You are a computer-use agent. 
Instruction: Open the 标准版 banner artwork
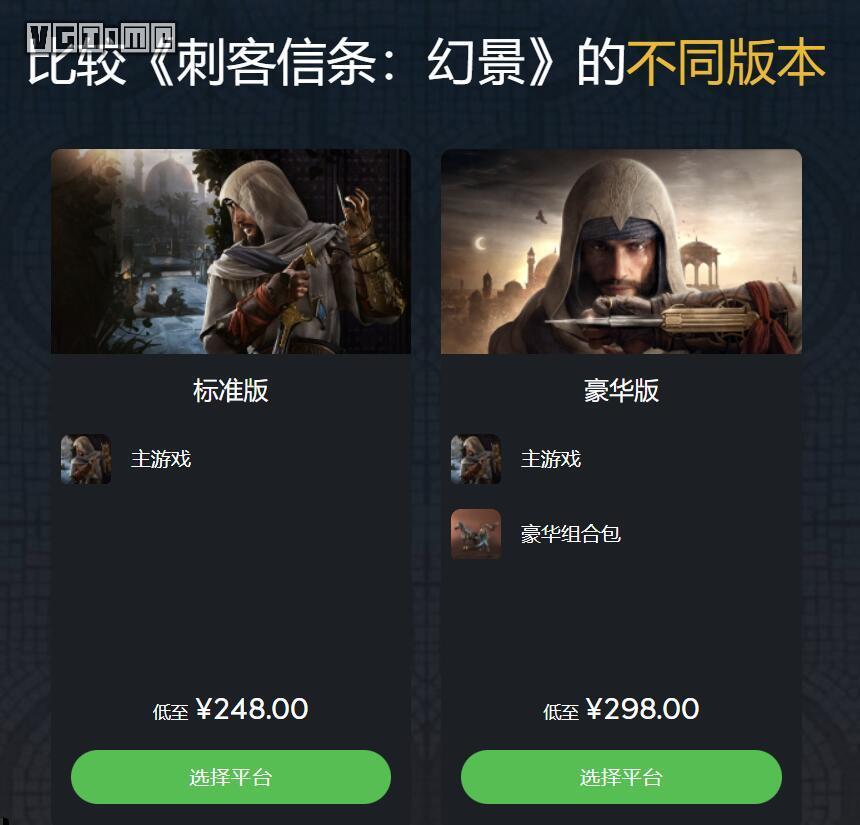(x=231, y=251)
